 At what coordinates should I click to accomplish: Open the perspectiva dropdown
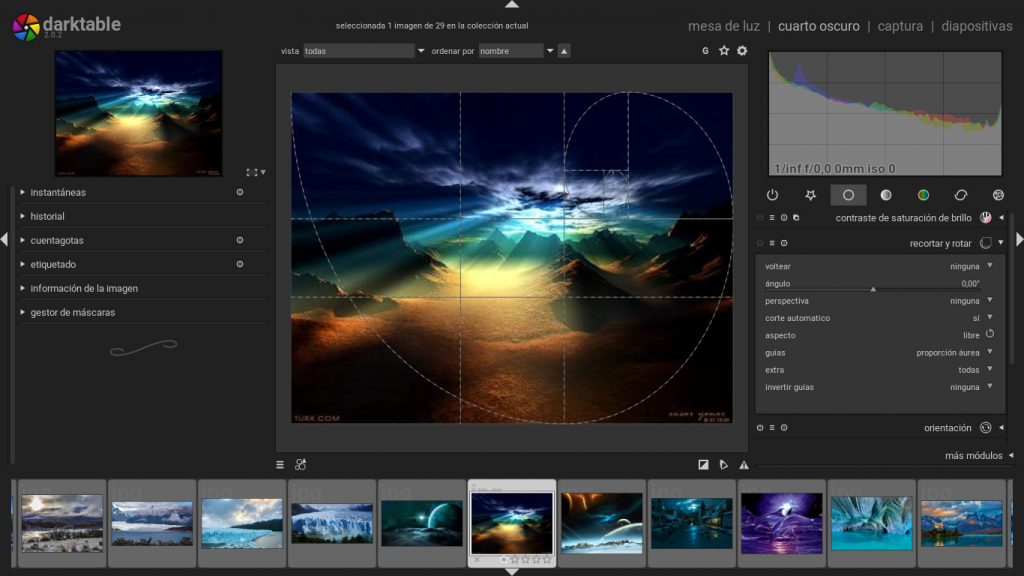(x=880, y=300)
